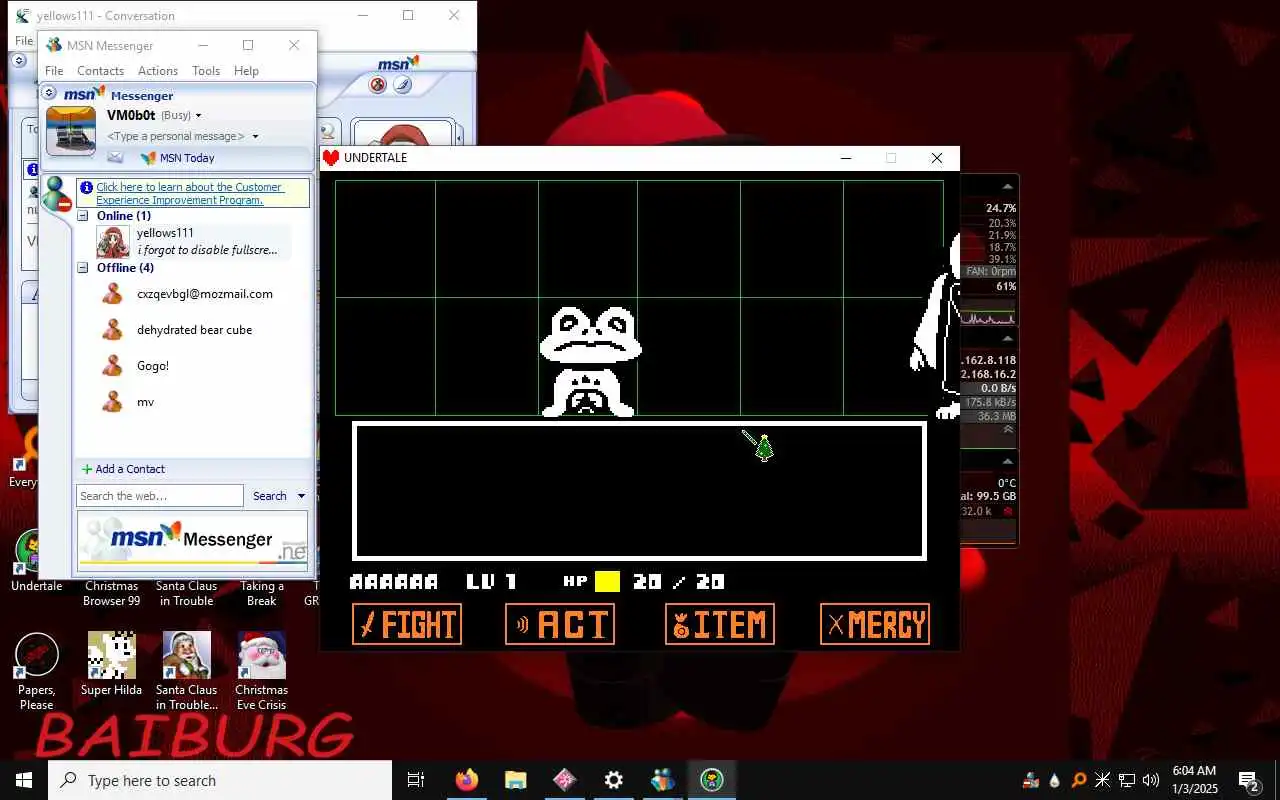Collapse the bottom drive section of the monitor gadget
Viewport: 1280px width, 800px height.
click(x=1008, y=461)
